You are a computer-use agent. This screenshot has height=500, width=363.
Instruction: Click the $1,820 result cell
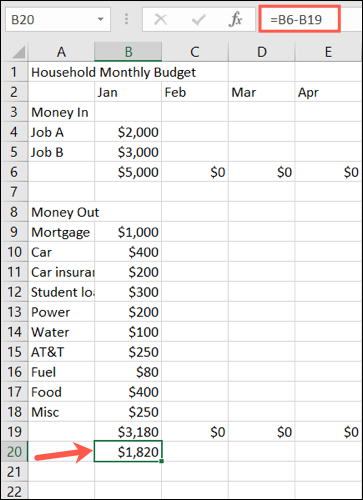pyautogui.click(x=128, y=452)
